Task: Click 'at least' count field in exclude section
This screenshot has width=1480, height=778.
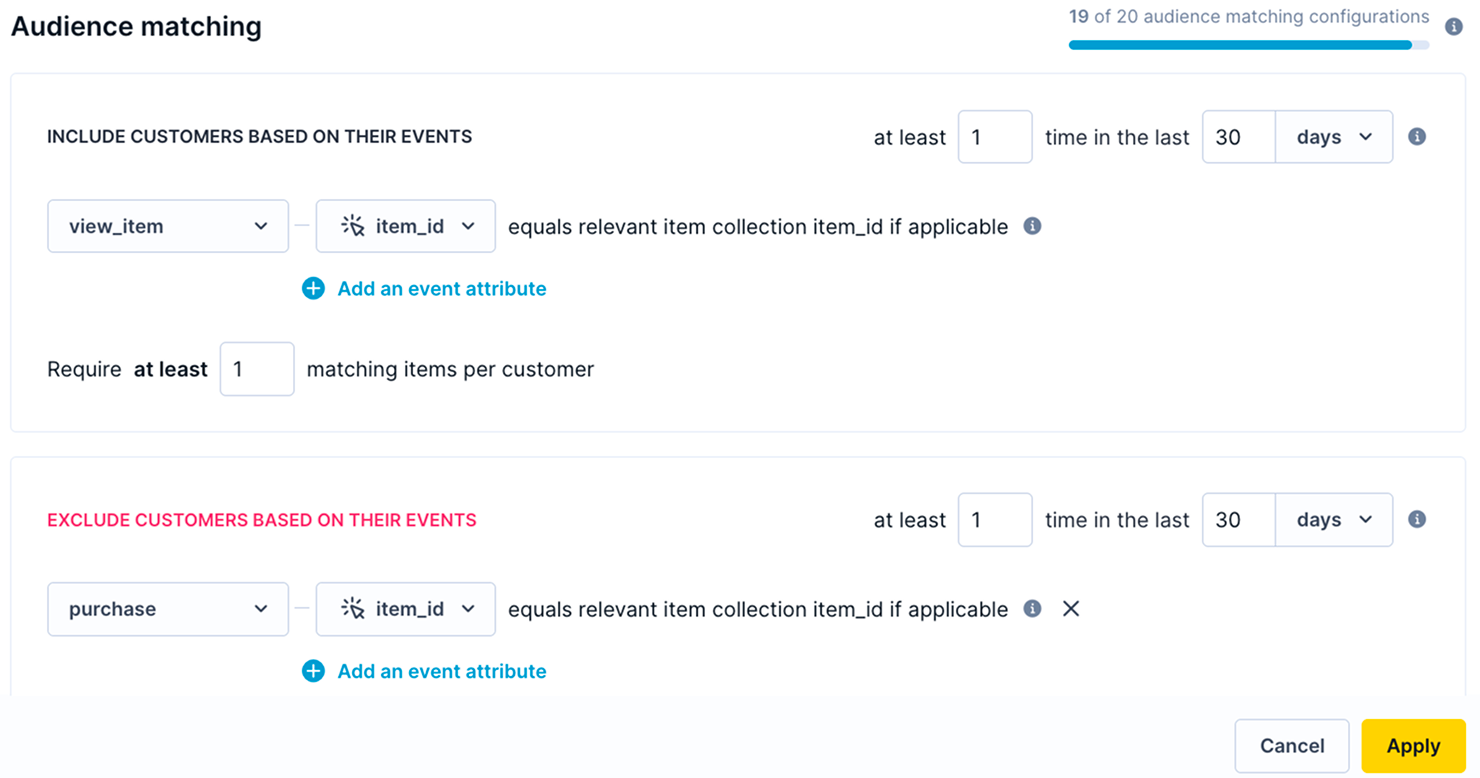Action: point(995,520)
